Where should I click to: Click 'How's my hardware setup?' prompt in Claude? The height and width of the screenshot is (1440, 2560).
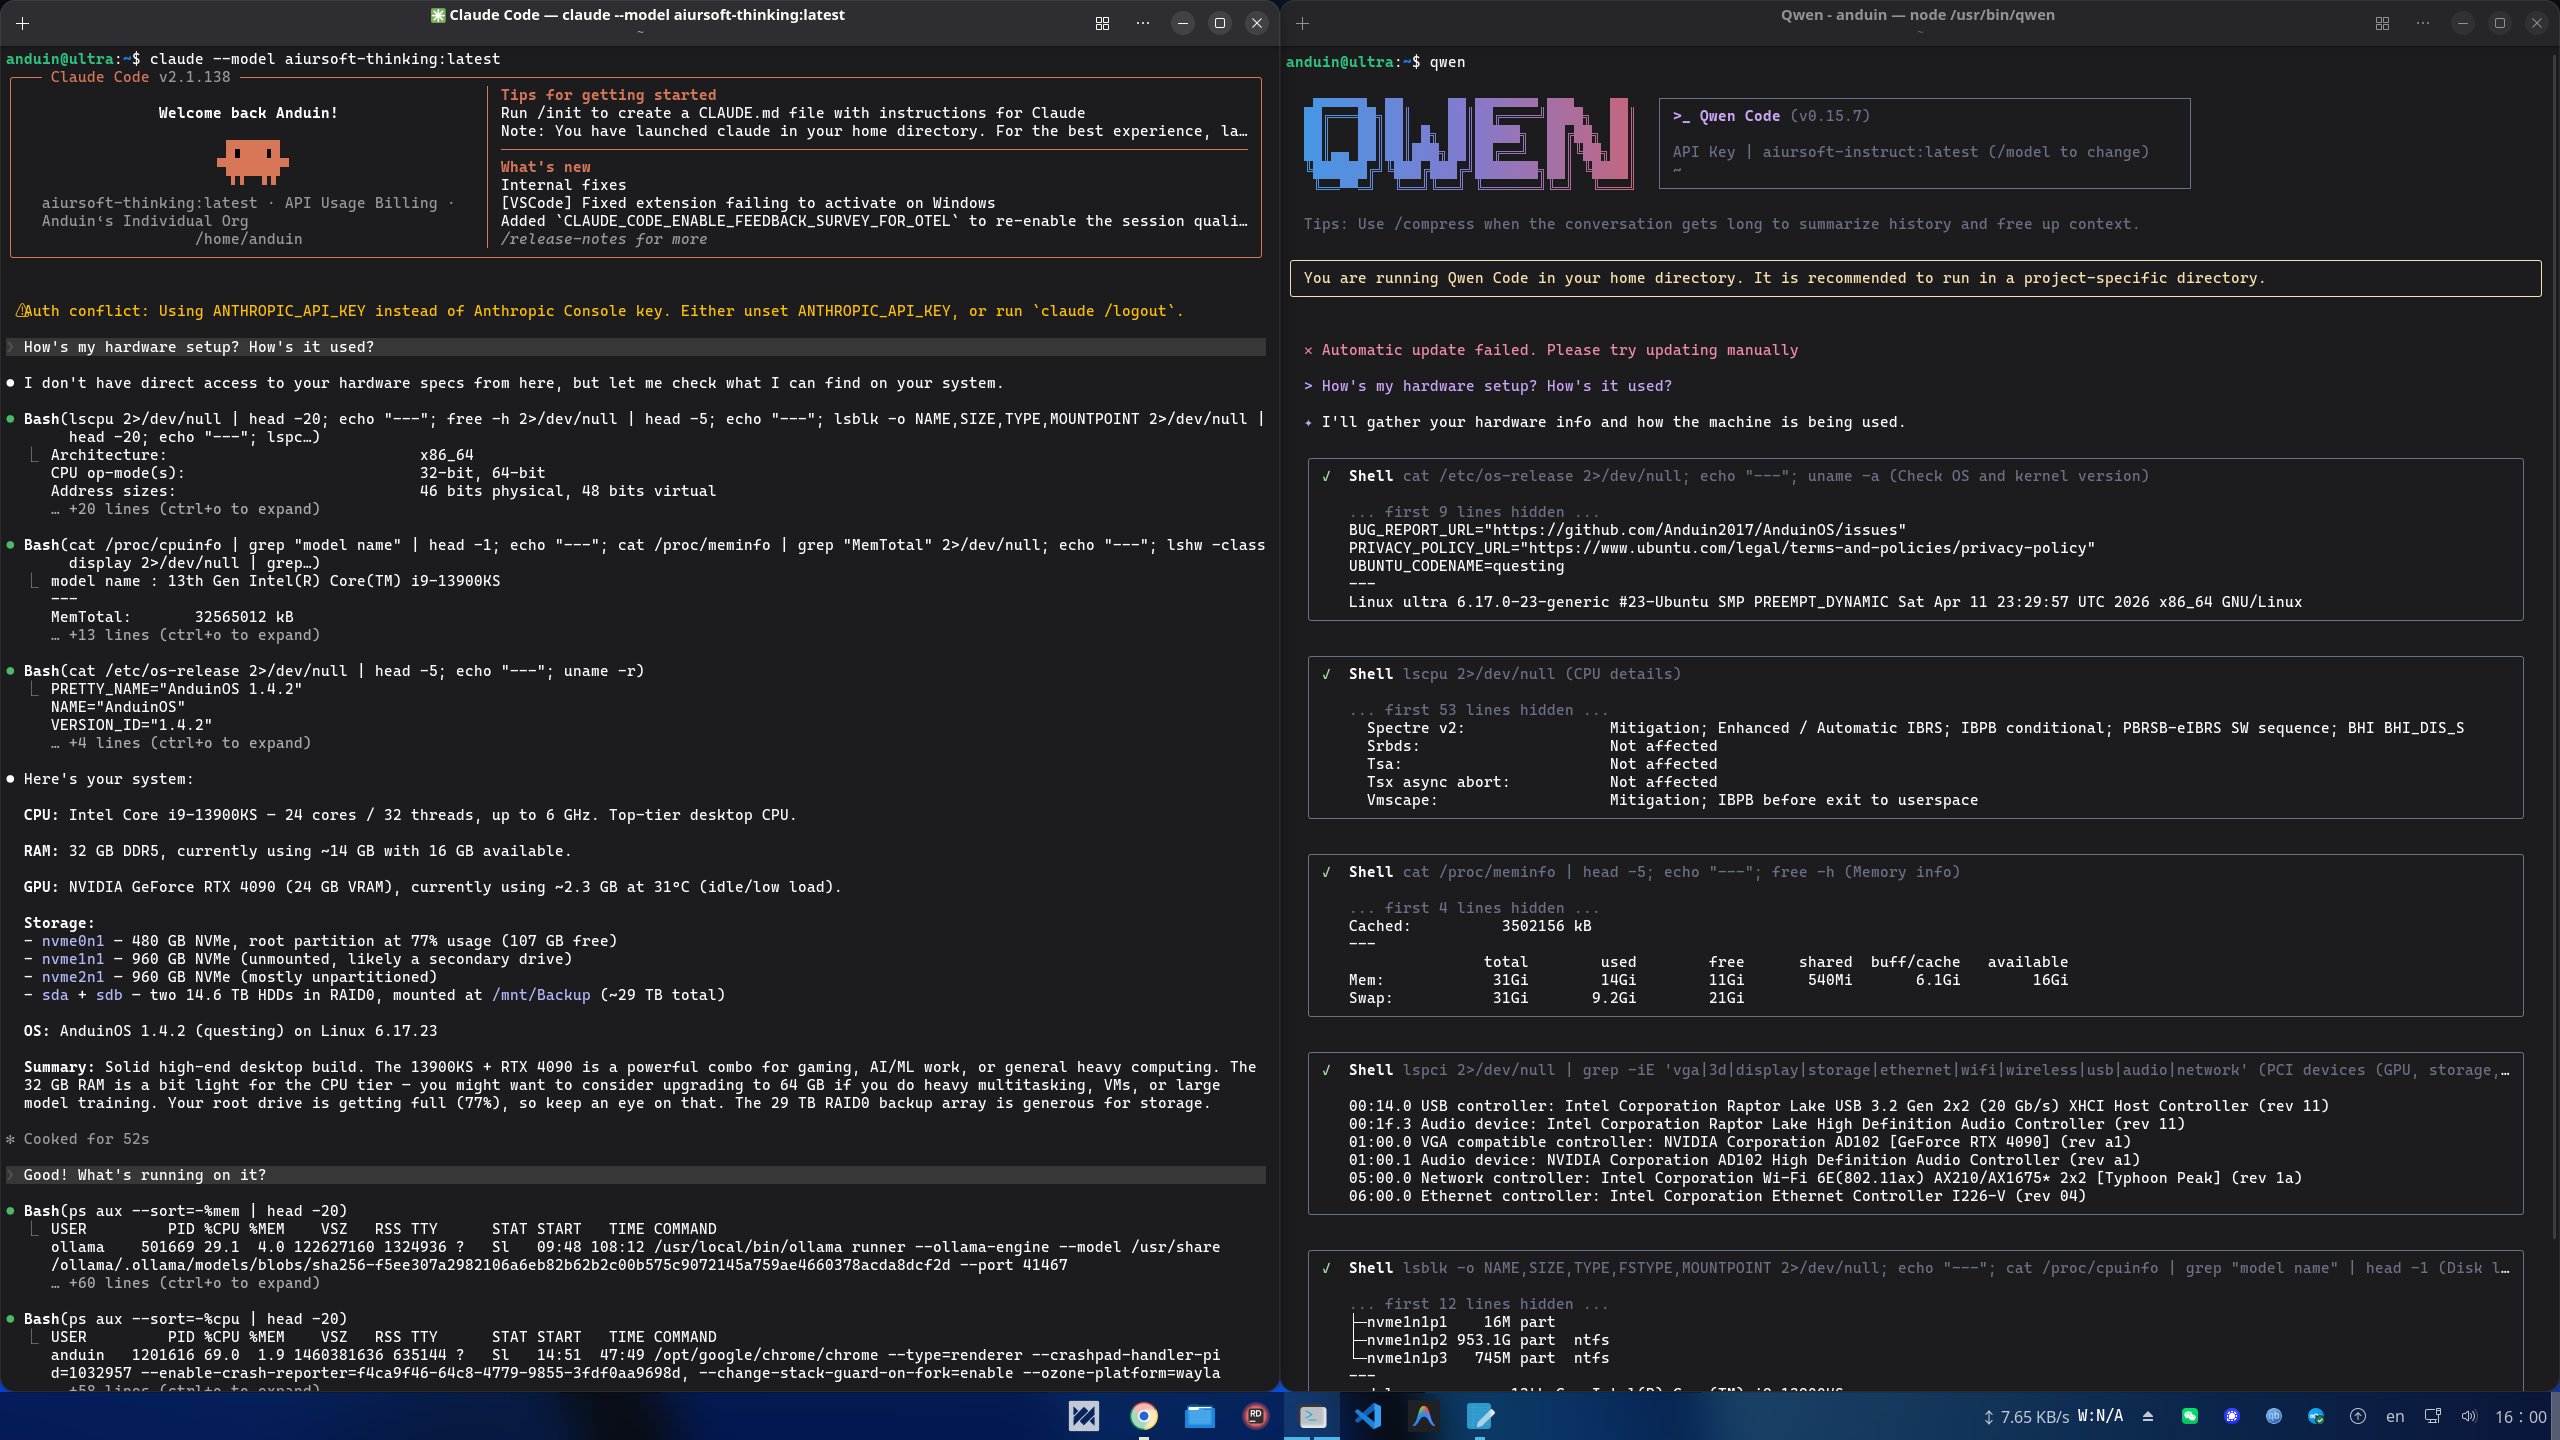point(636,347)
